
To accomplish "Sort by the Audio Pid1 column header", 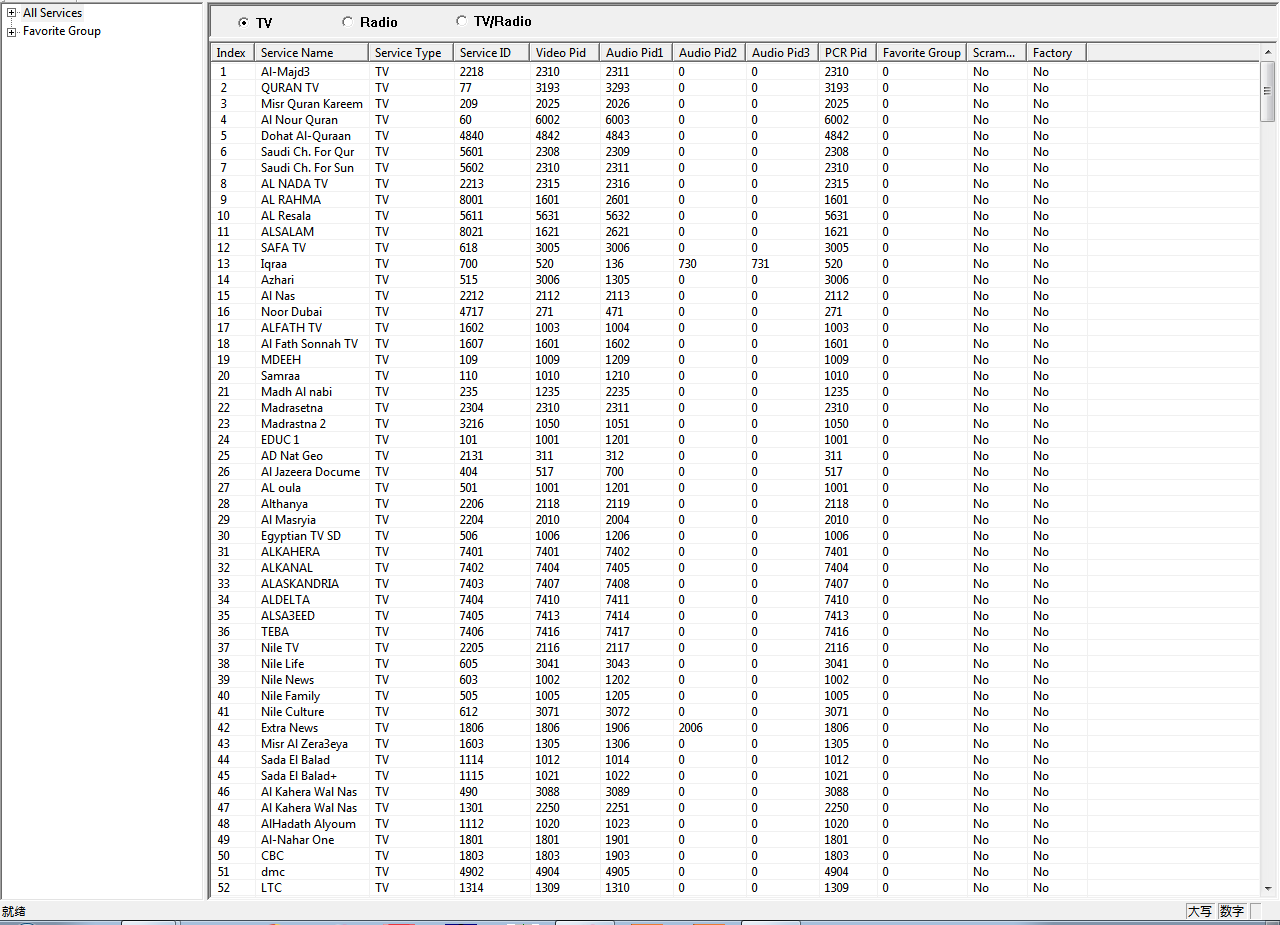I will pyautogui.click(x=636, y=52).
